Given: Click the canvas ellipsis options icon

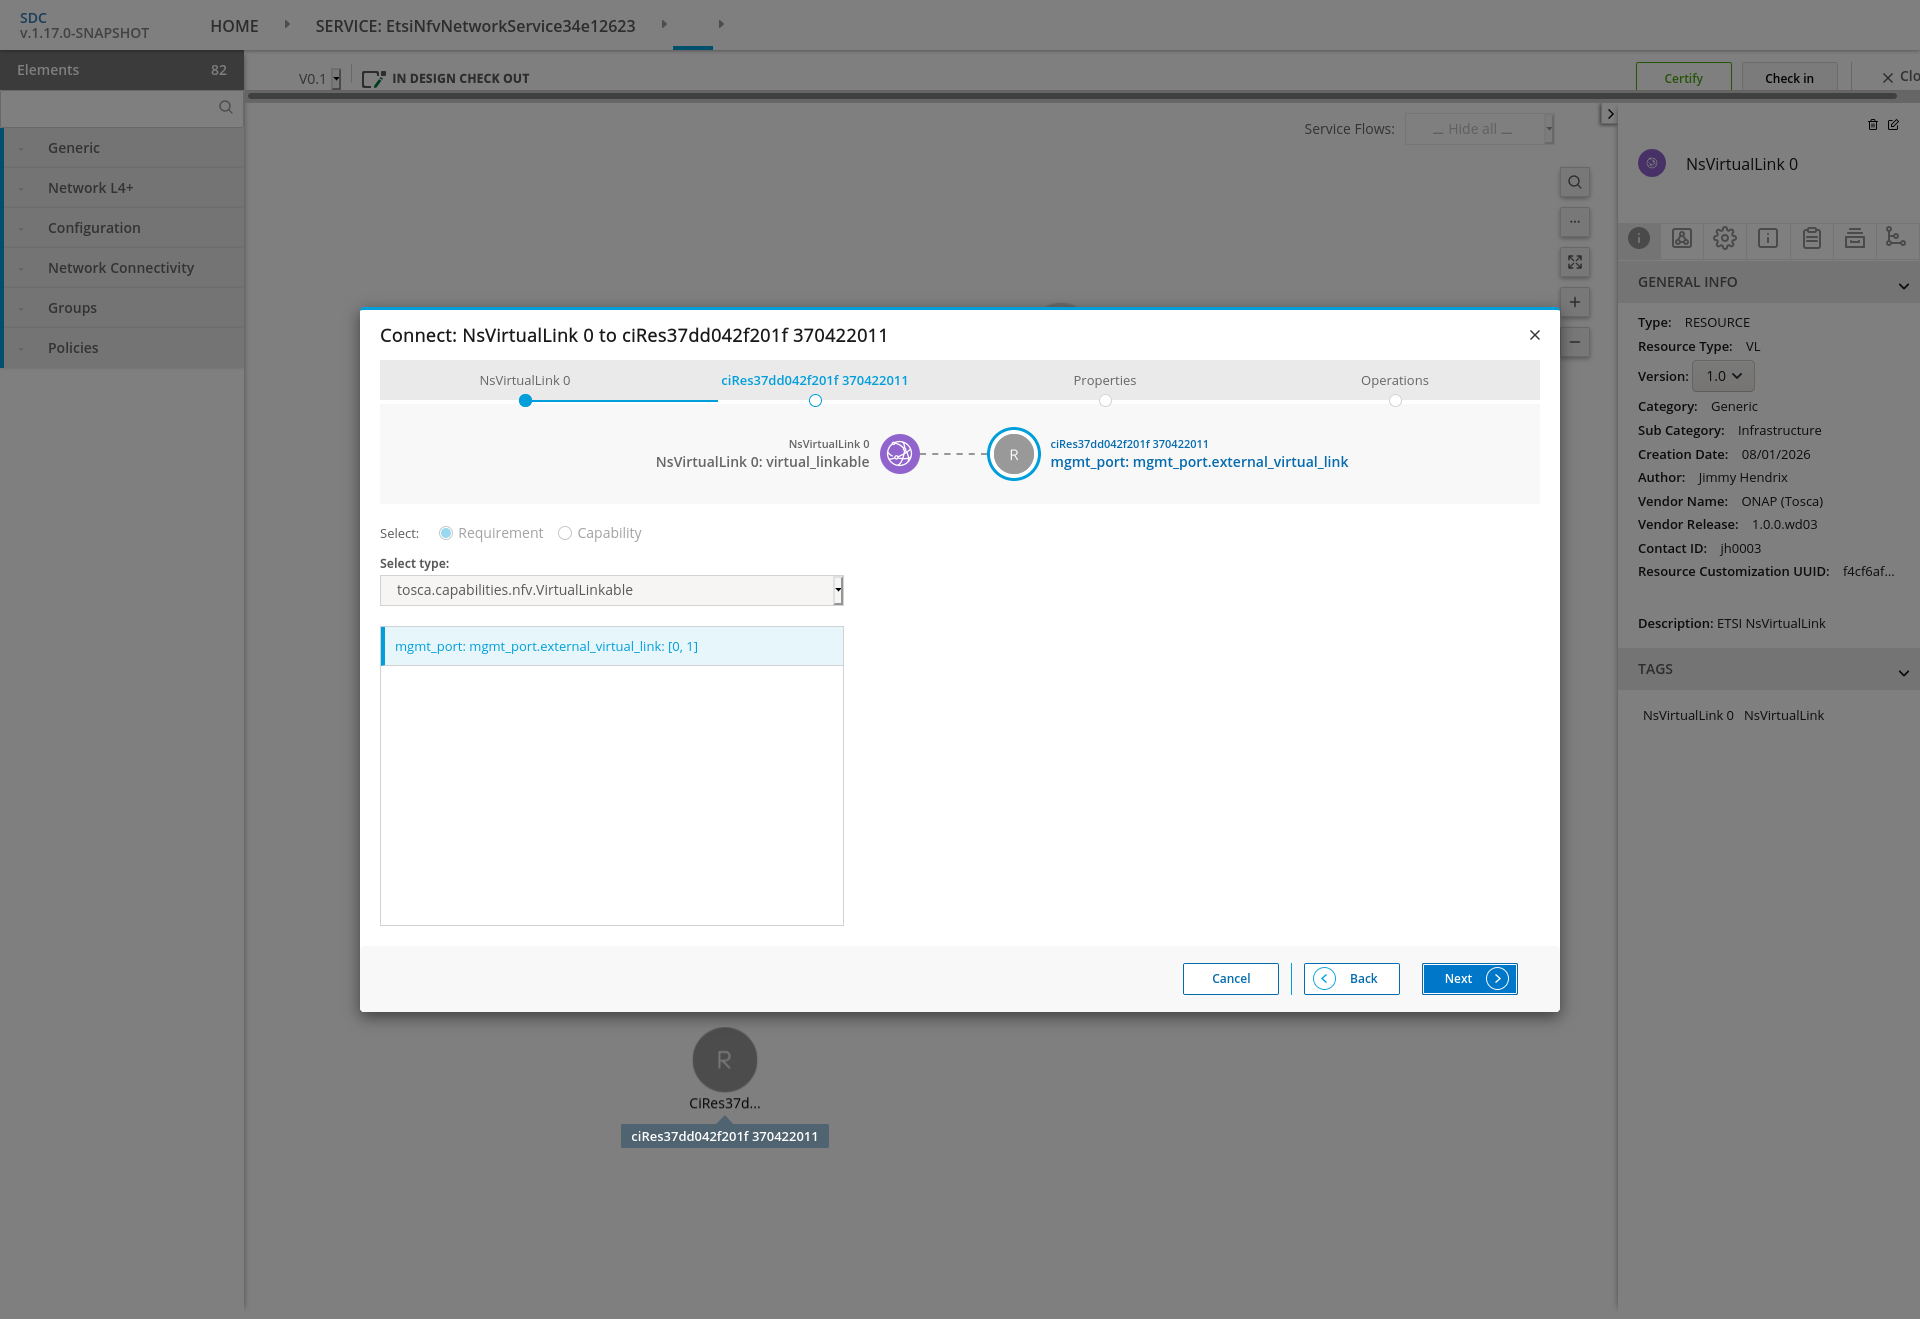Looking at the screenshot, I should point(1575,222).
